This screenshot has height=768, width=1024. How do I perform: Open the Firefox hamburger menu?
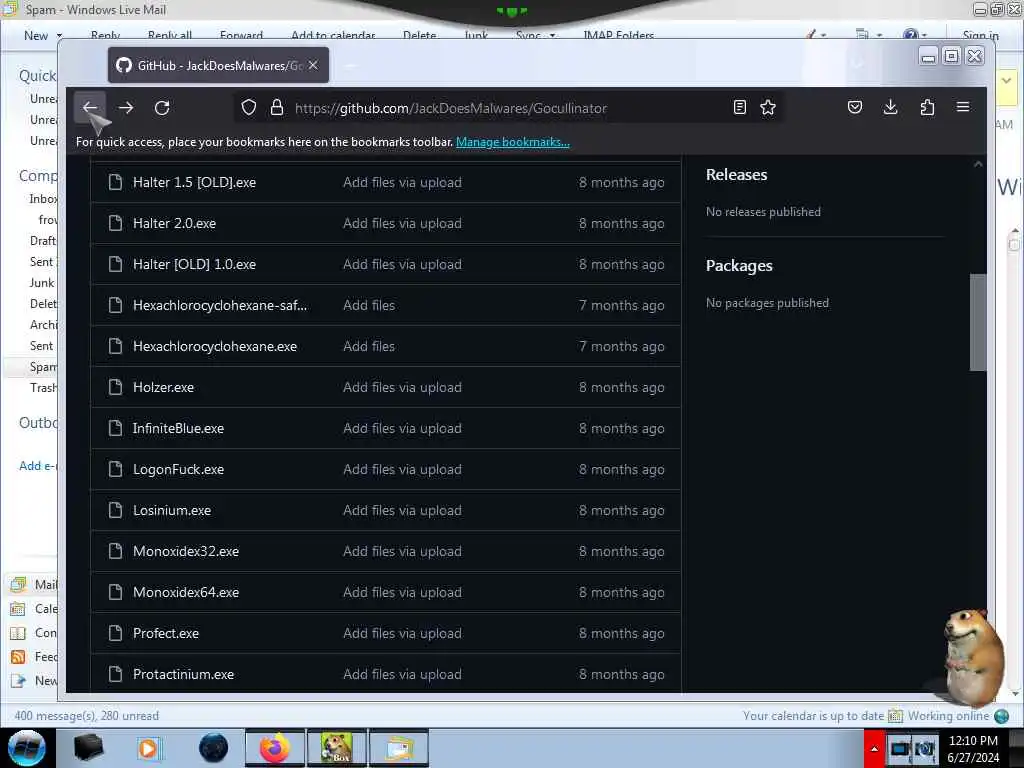(x=963, y=107)
